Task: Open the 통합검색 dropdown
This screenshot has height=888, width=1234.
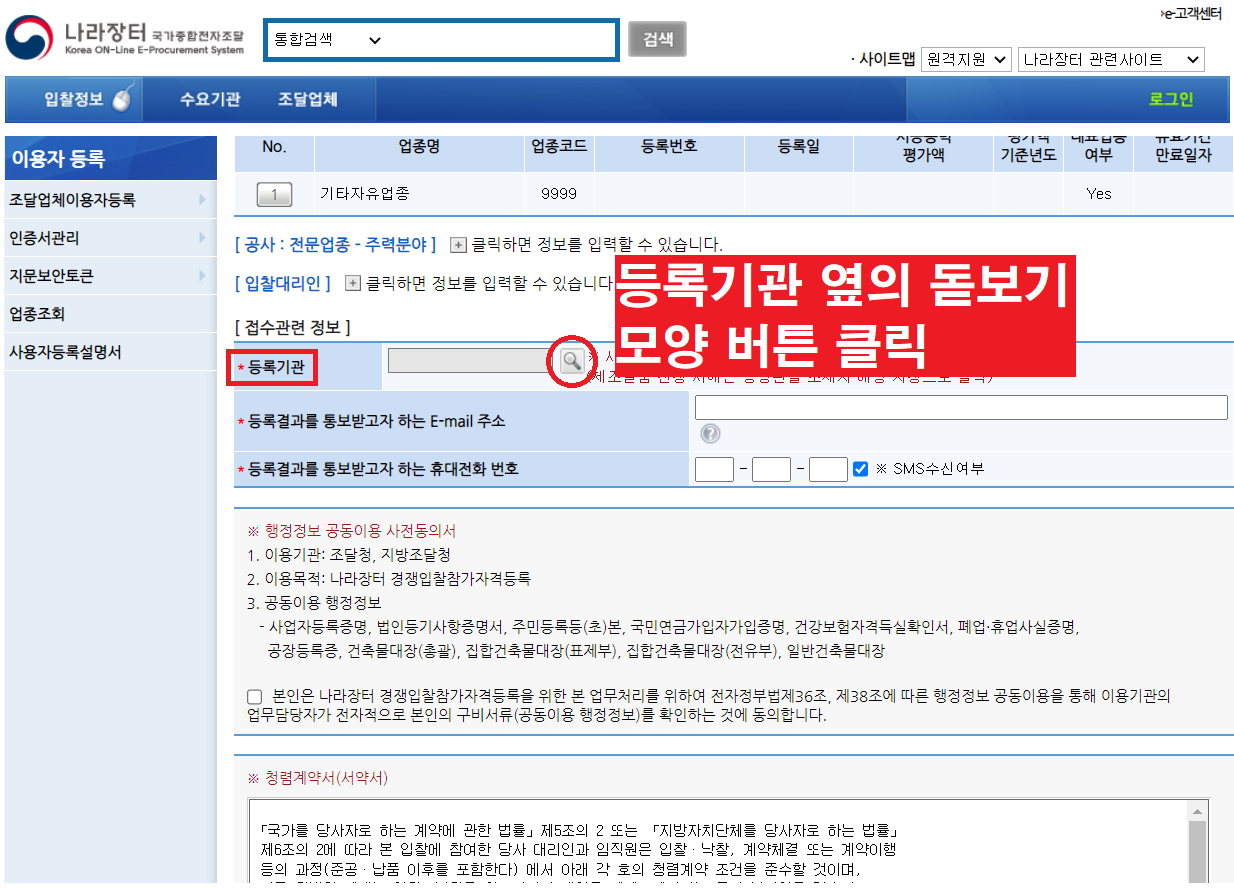Action: point(328,40)
